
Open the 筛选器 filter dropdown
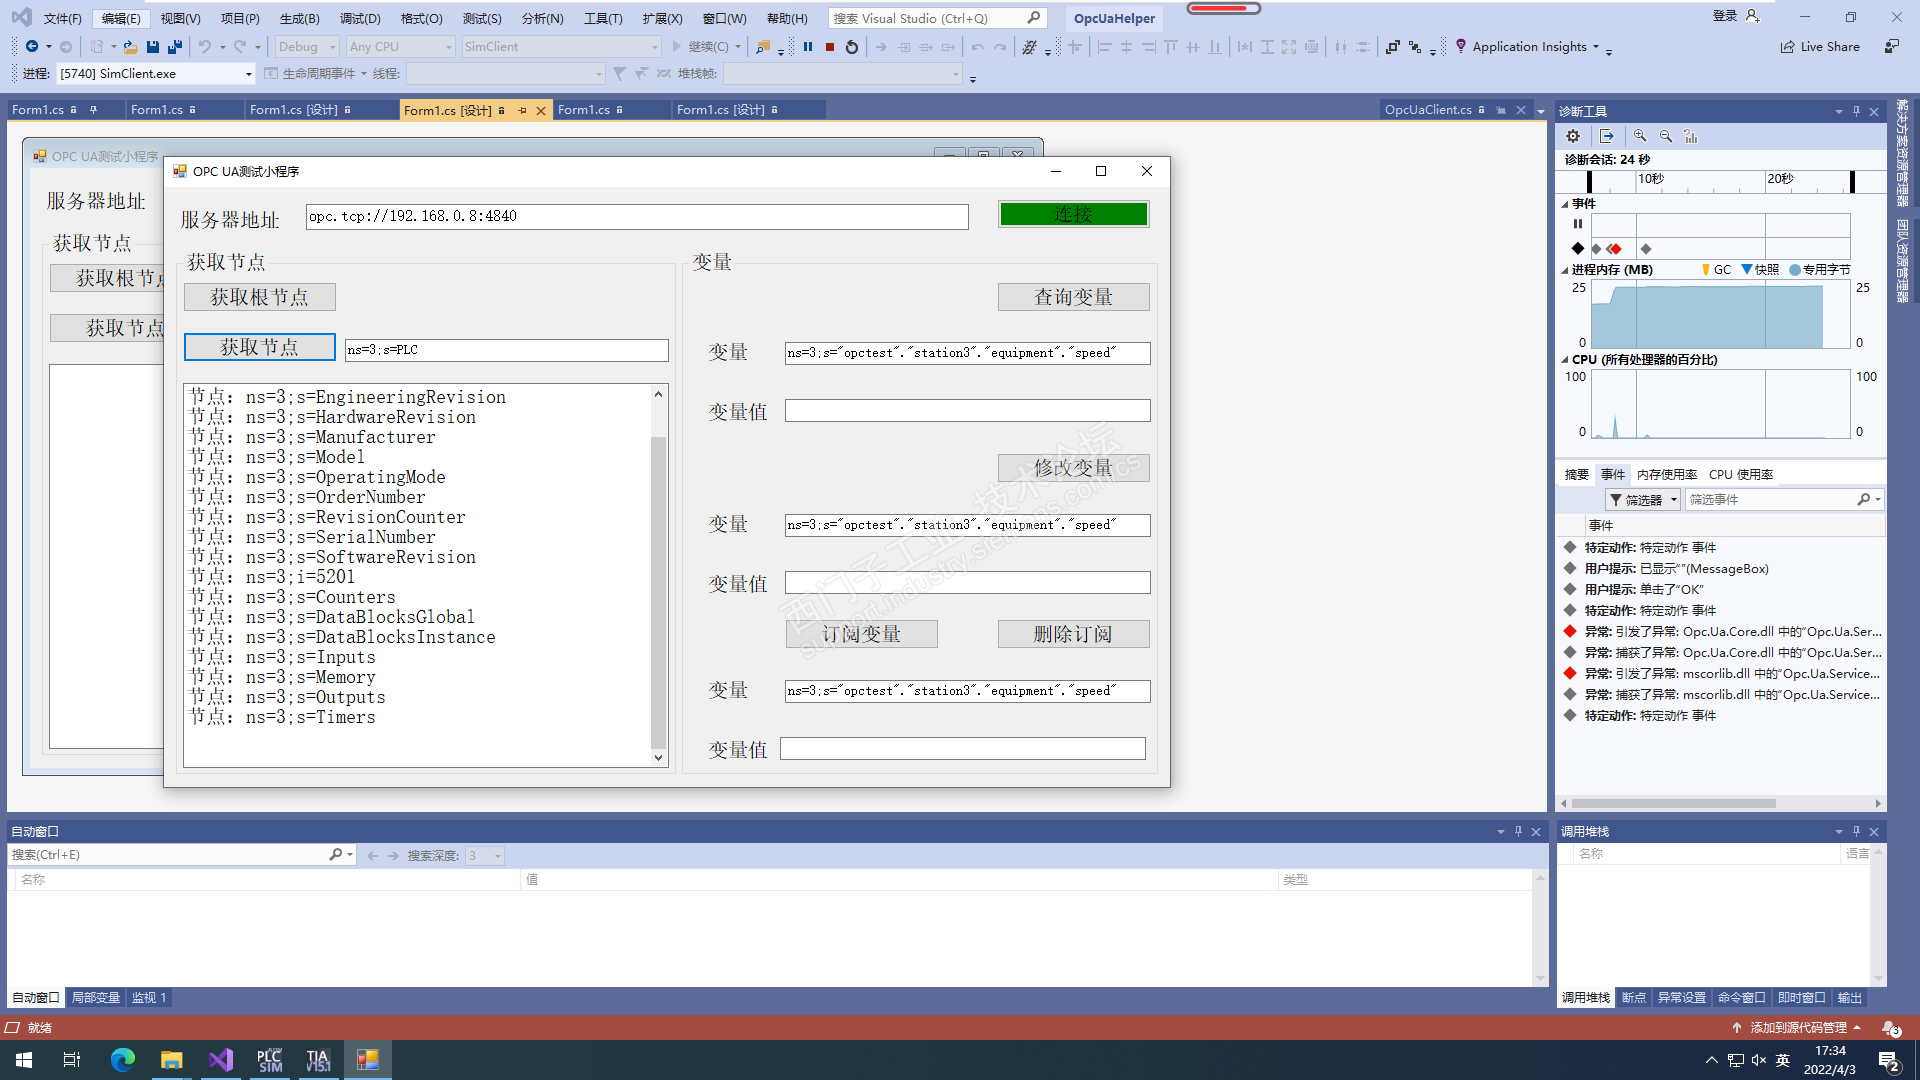[1644, 500]
